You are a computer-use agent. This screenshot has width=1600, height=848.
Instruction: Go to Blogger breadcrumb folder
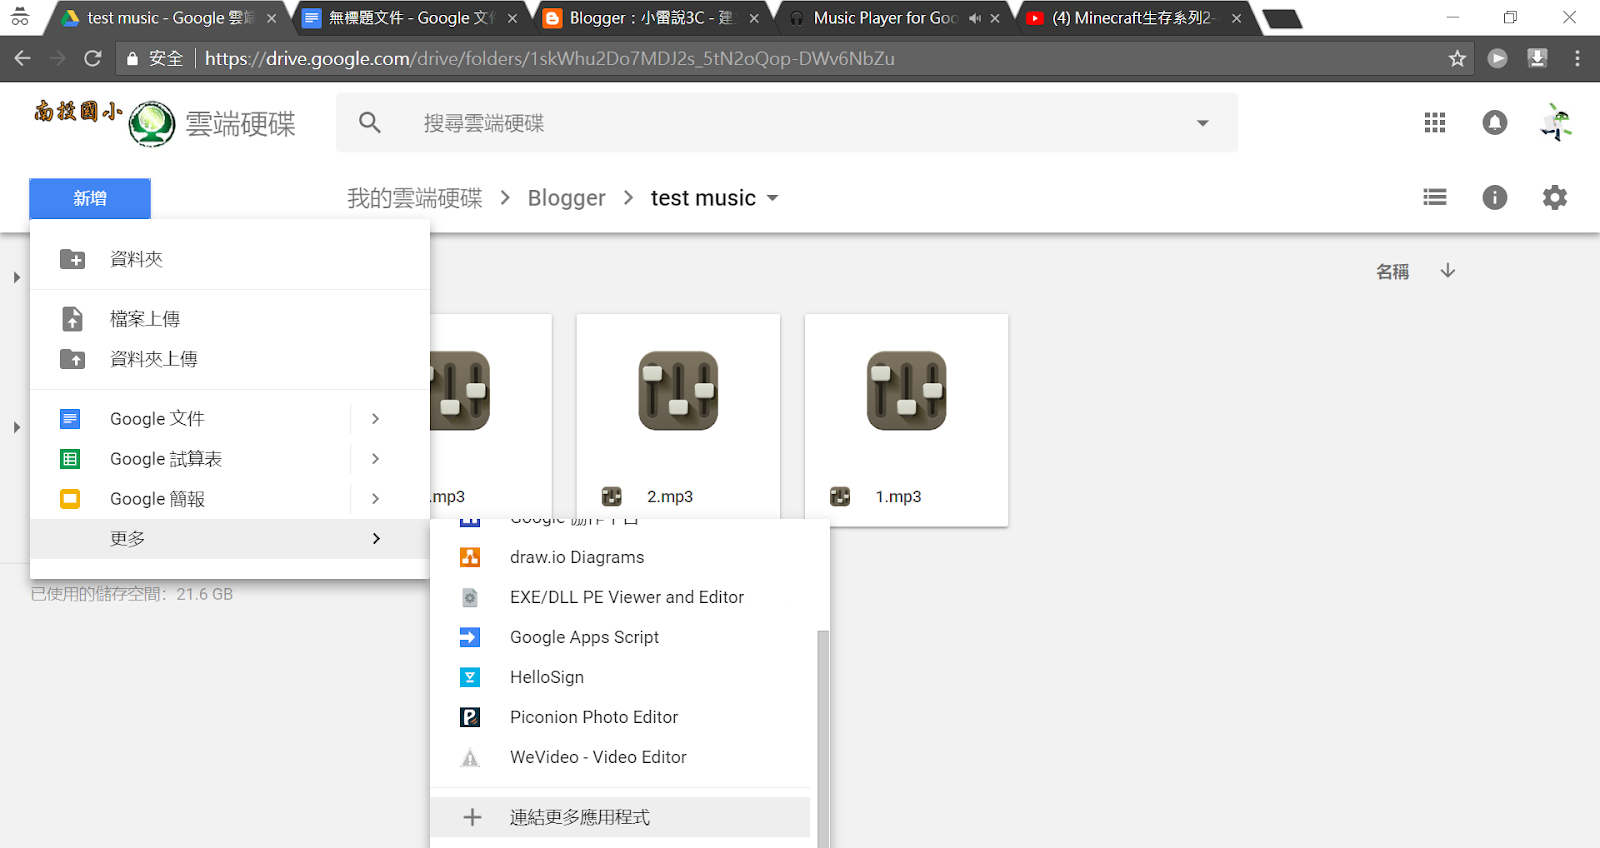click(567, 198)
